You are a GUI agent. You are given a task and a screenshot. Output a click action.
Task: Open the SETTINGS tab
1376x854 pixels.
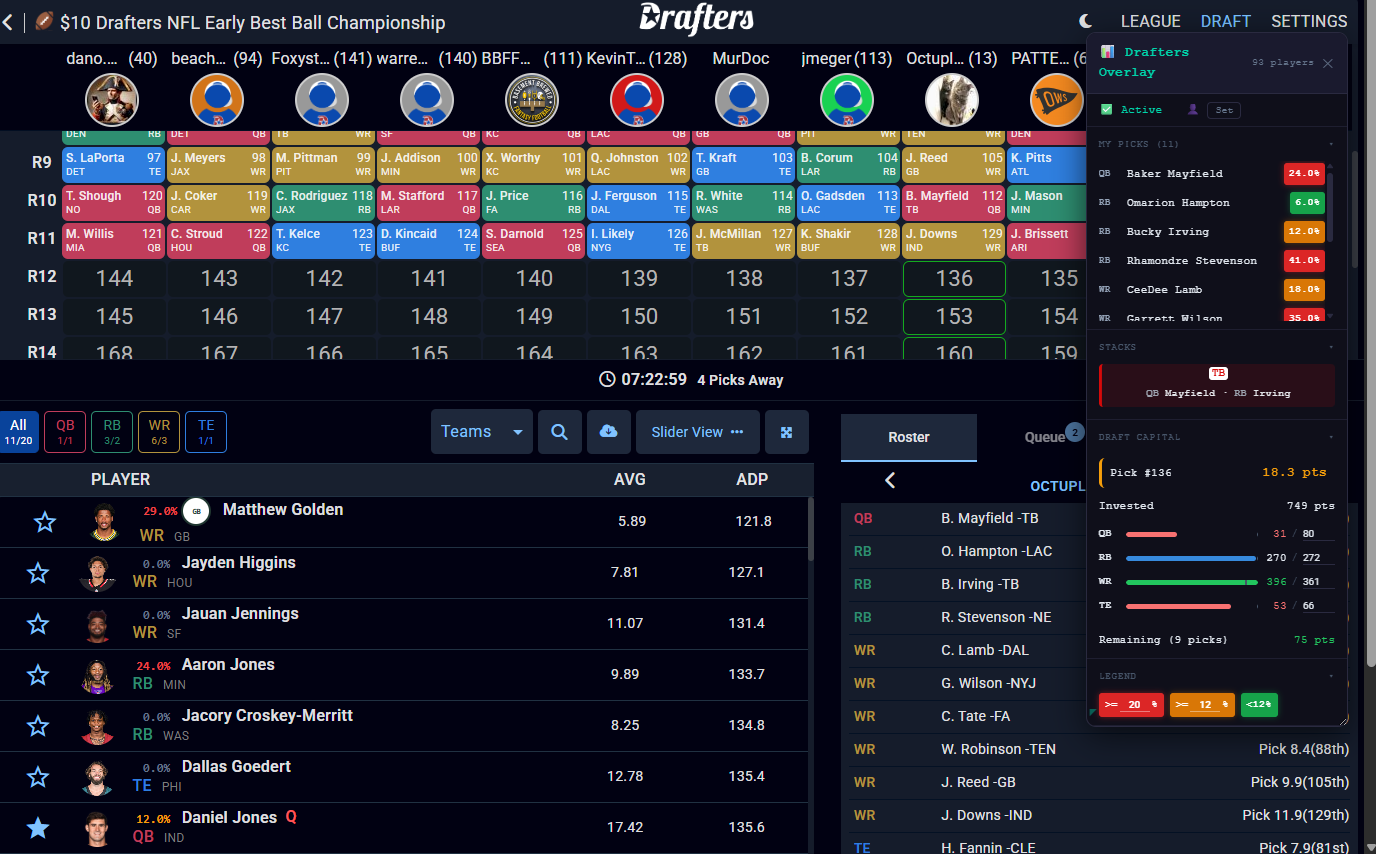point(1309,21)
